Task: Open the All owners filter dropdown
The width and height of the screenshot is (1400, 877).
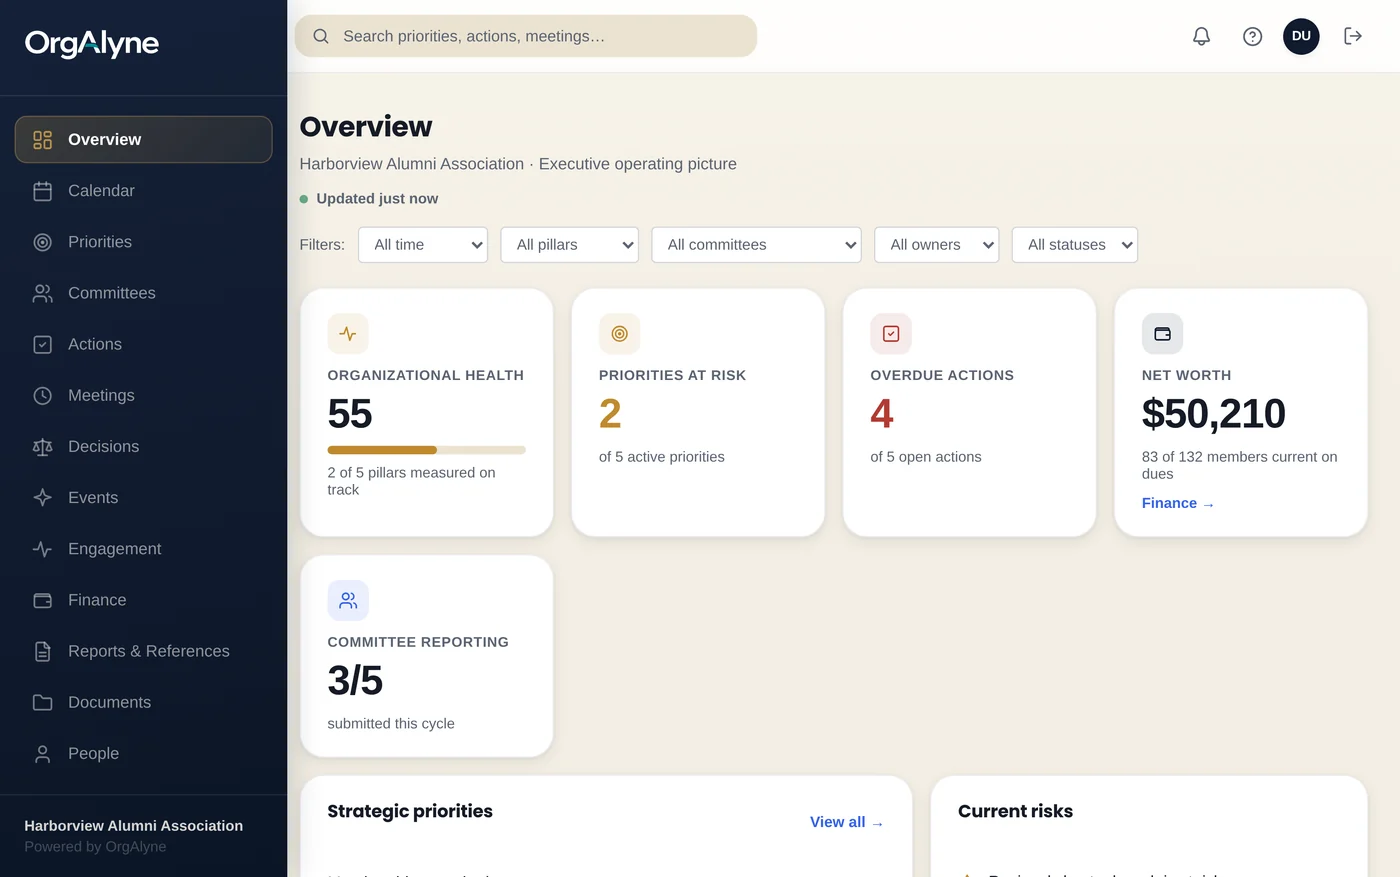Action: click(x=937, y=245)
